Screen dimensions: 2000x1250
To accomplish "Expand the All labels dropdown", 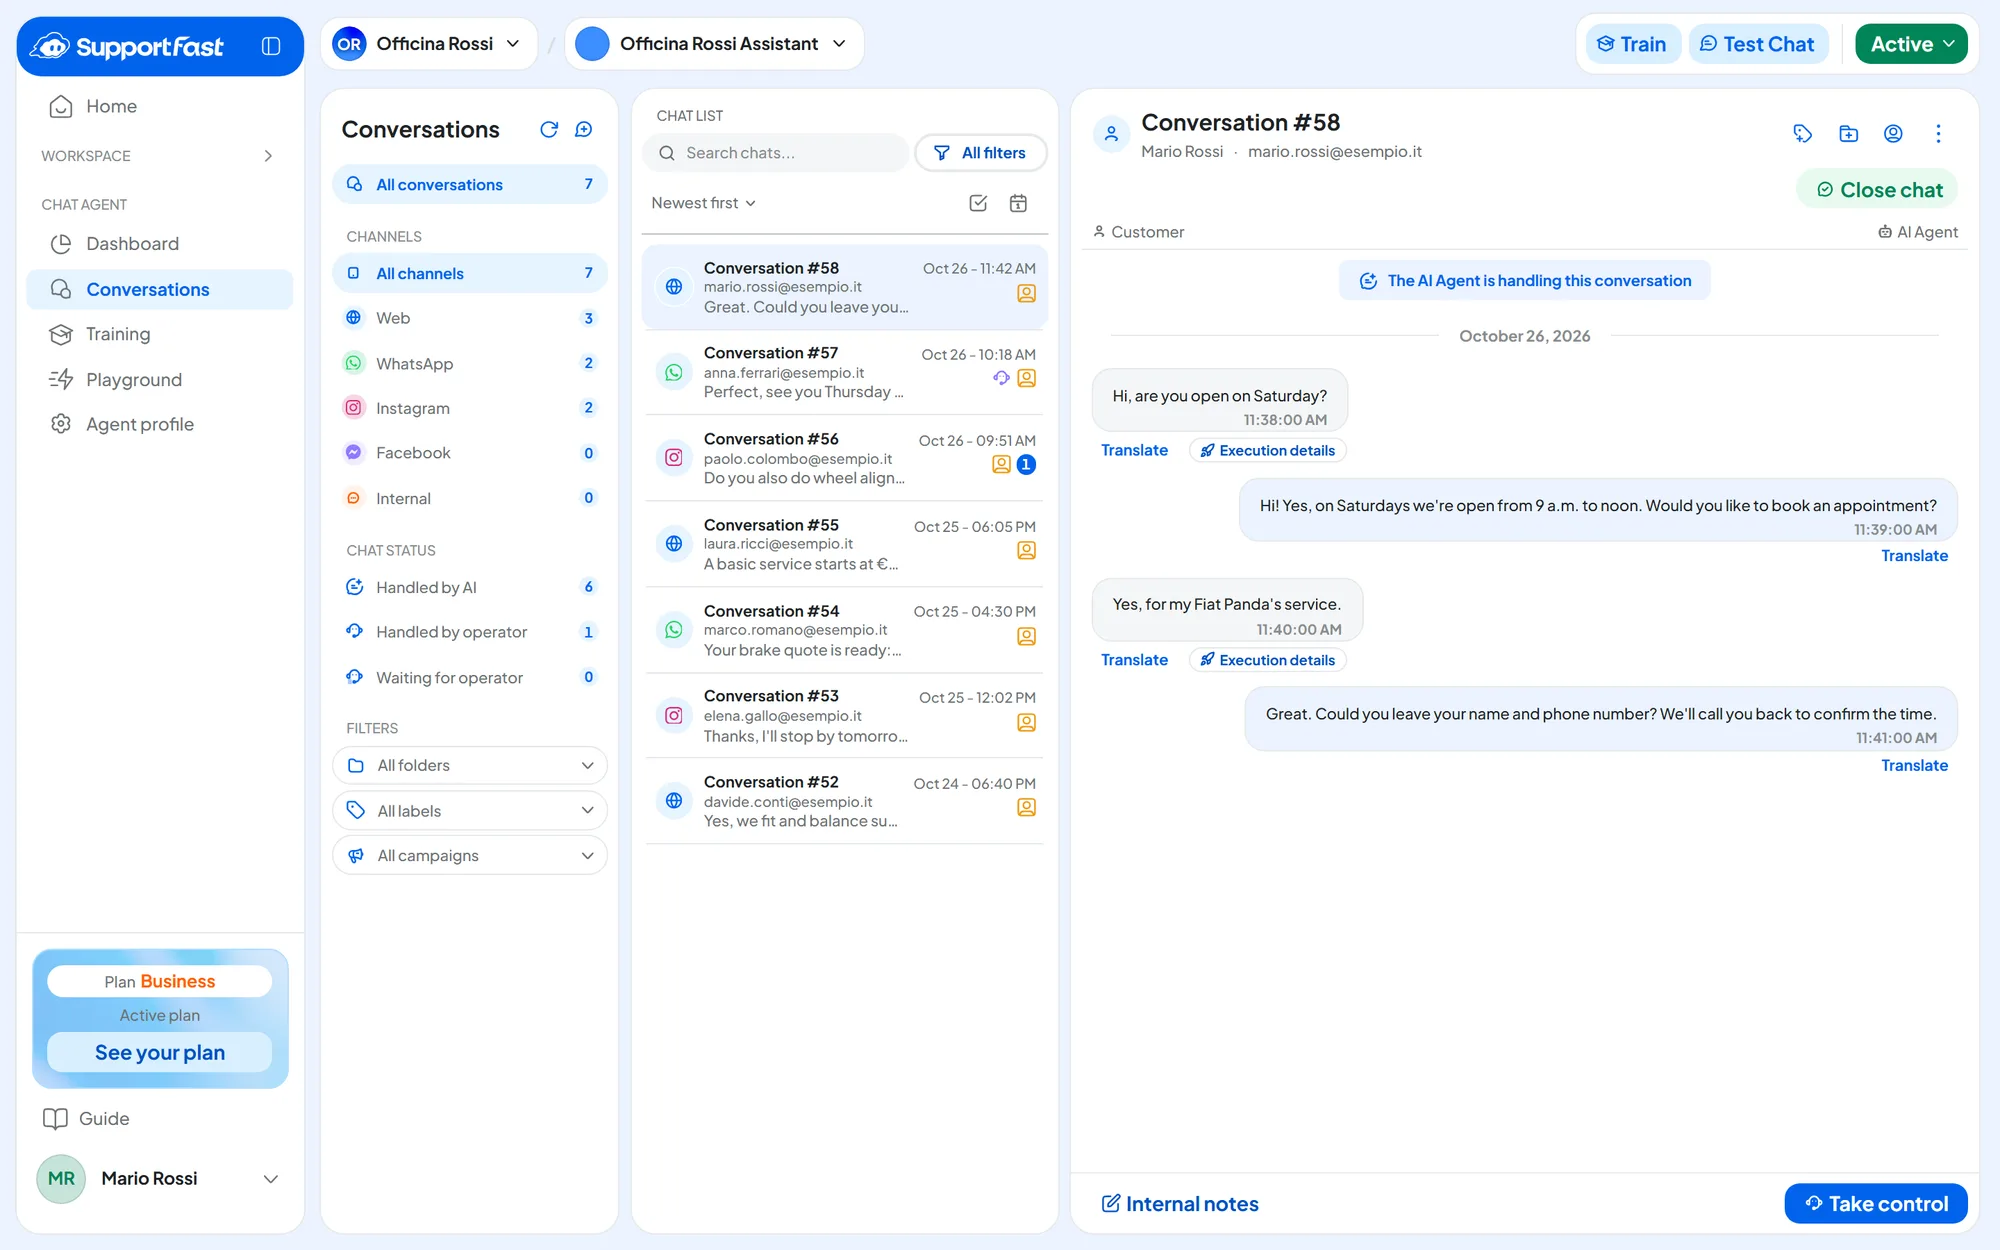I will tap(470, 810).
